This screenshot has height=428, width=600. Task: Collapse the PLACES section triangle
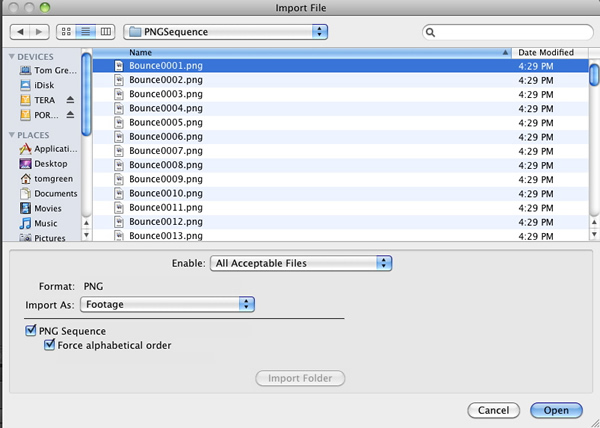(11, 135)
